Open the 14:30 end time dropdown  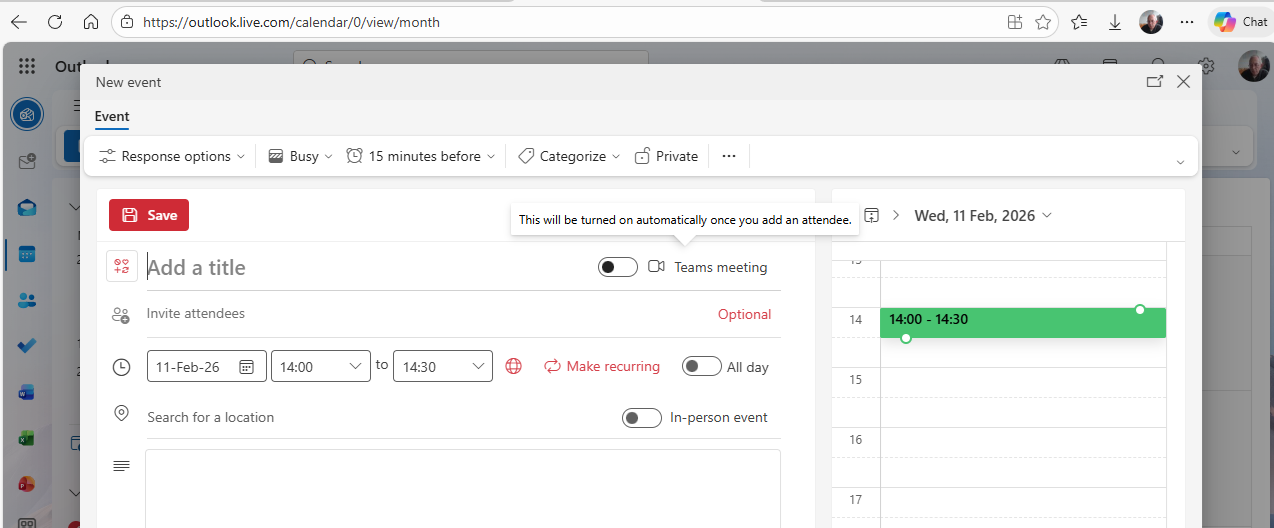(443, 367)
